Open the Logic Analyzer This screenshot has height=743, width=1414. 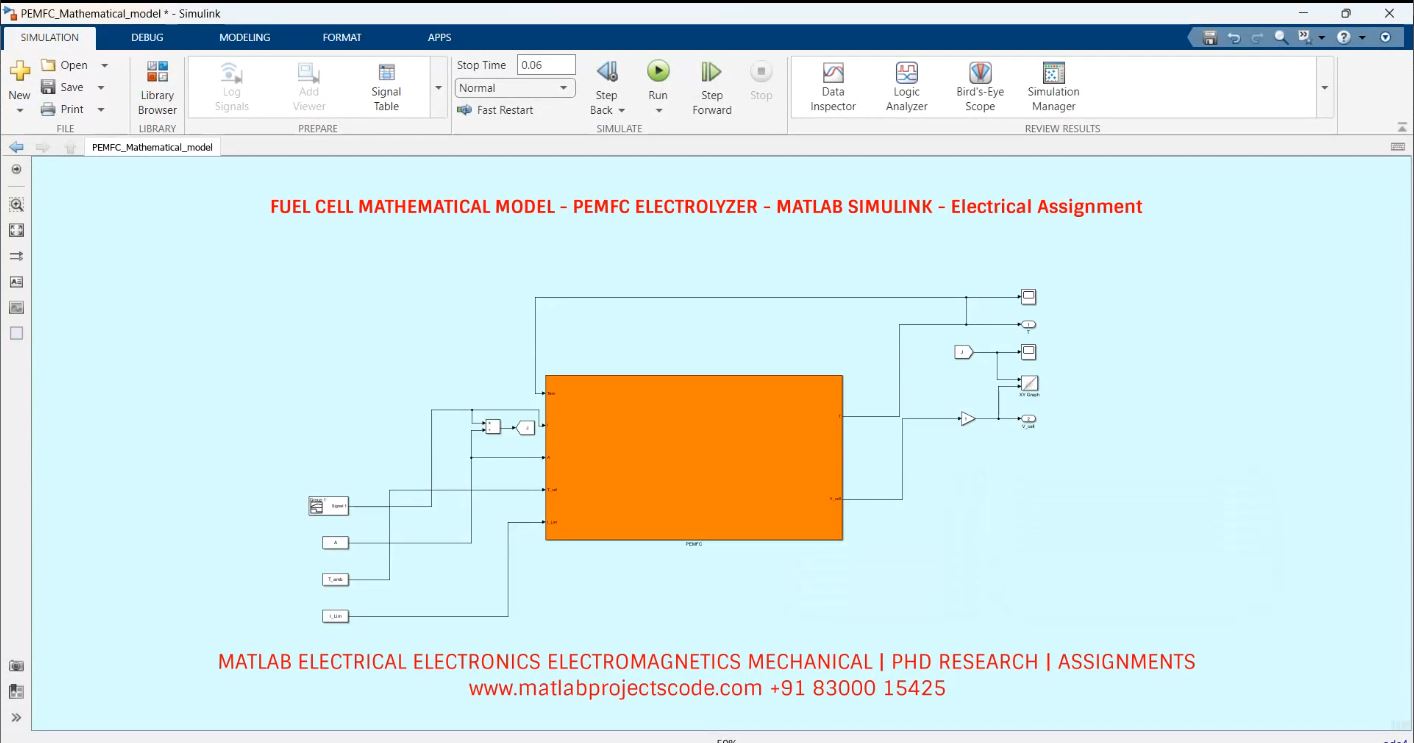(905, 85)
